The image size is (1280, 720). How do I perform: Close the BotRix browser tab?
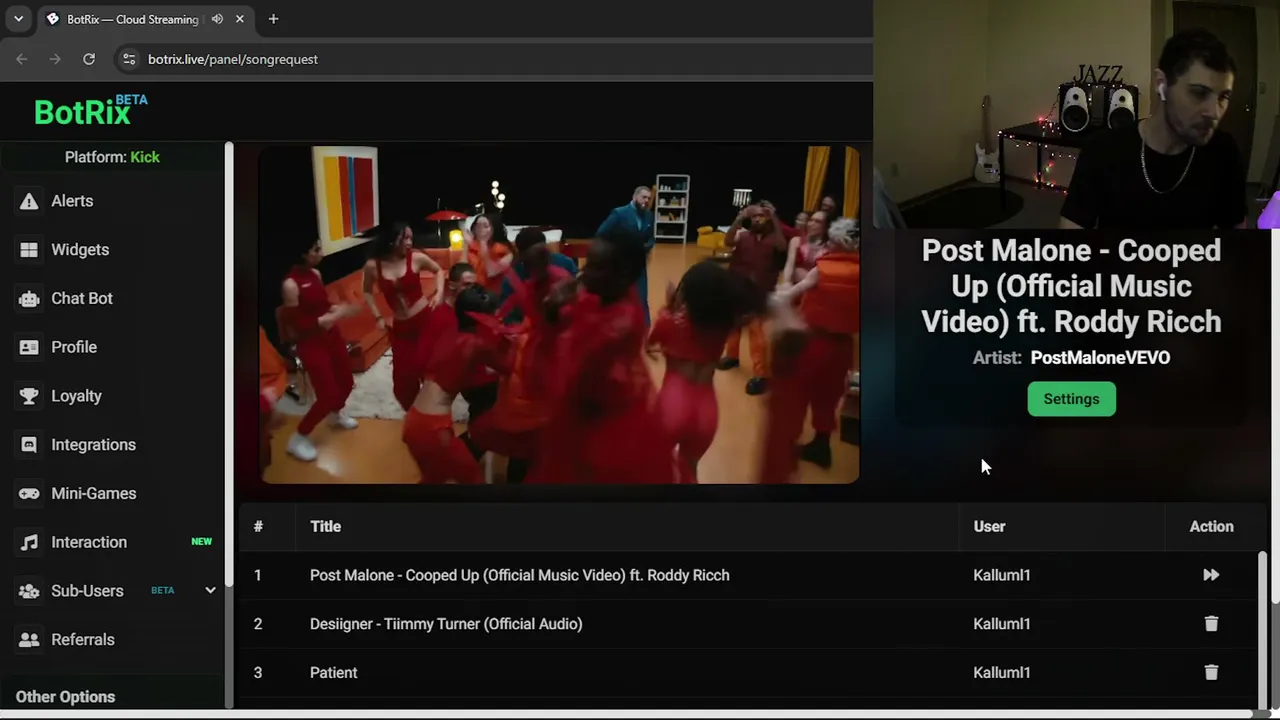240,19
